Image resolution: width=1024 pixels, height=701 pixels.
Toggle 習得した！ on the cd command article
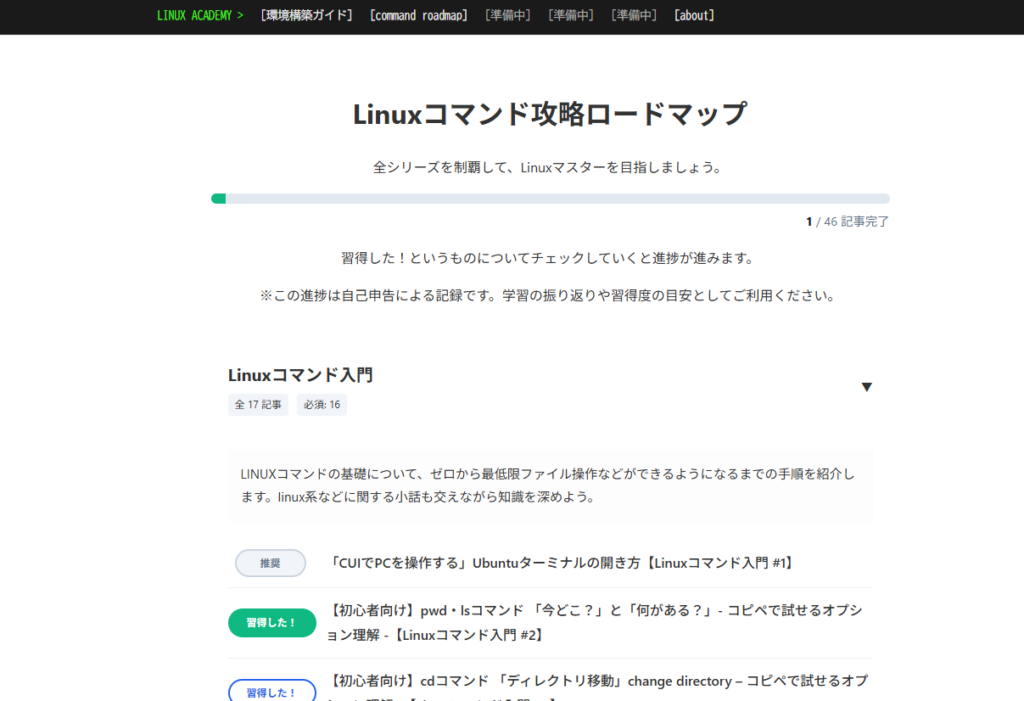271,690
